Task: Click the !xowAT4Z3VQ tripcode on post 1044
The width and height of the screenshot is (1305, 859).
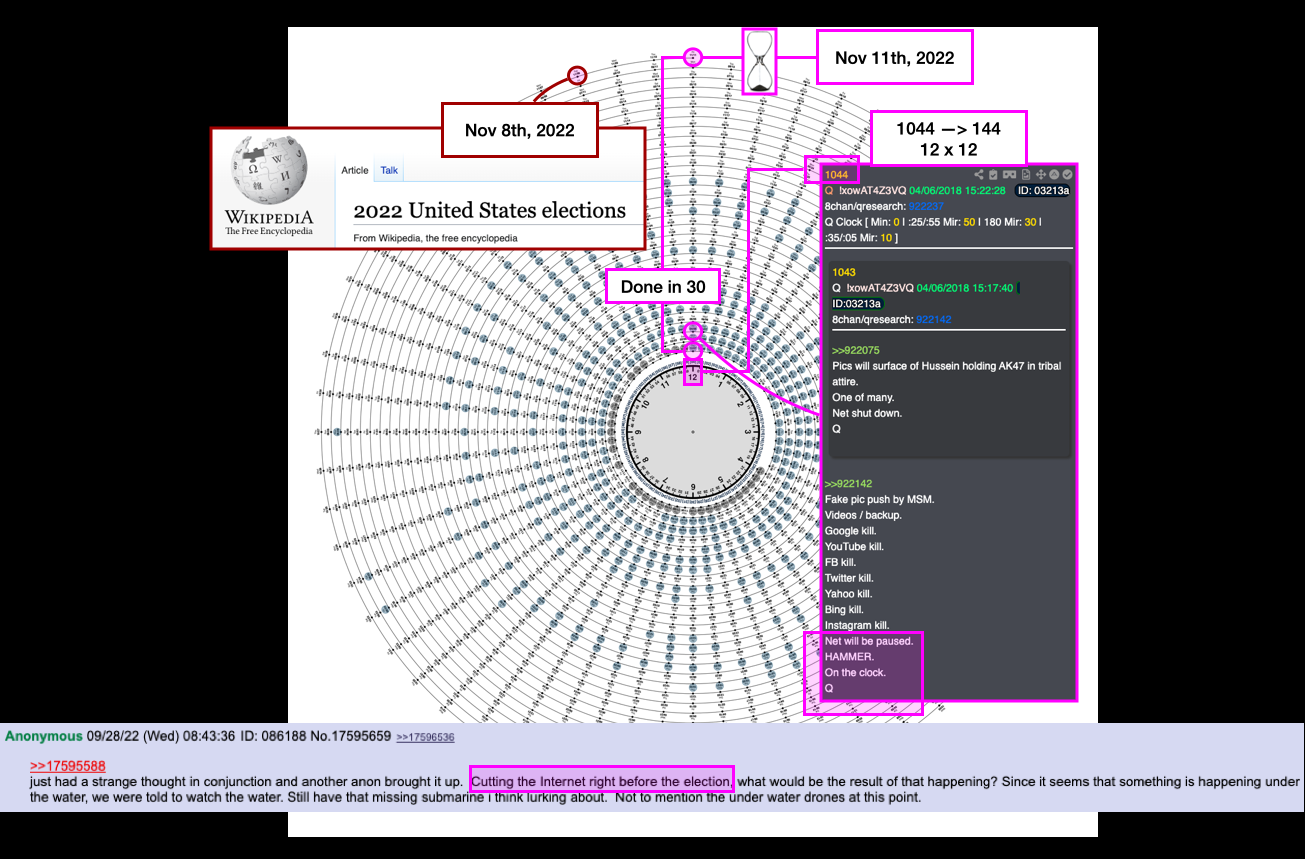Action: coord(872,191)
